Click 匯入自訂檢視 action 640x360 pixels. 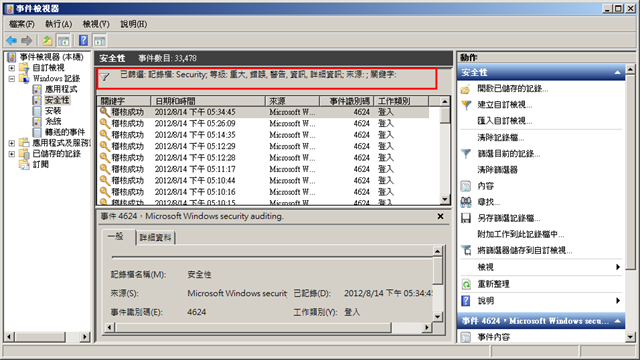pos(504,121)
